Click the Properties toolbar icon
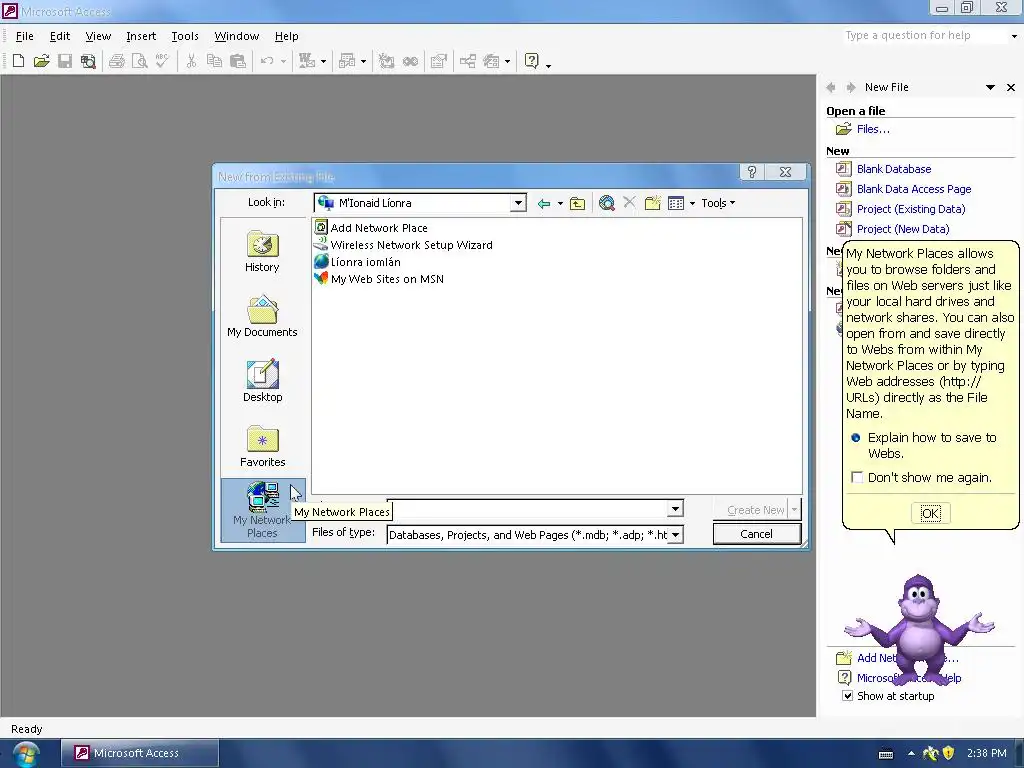 [x=439, y=61]
